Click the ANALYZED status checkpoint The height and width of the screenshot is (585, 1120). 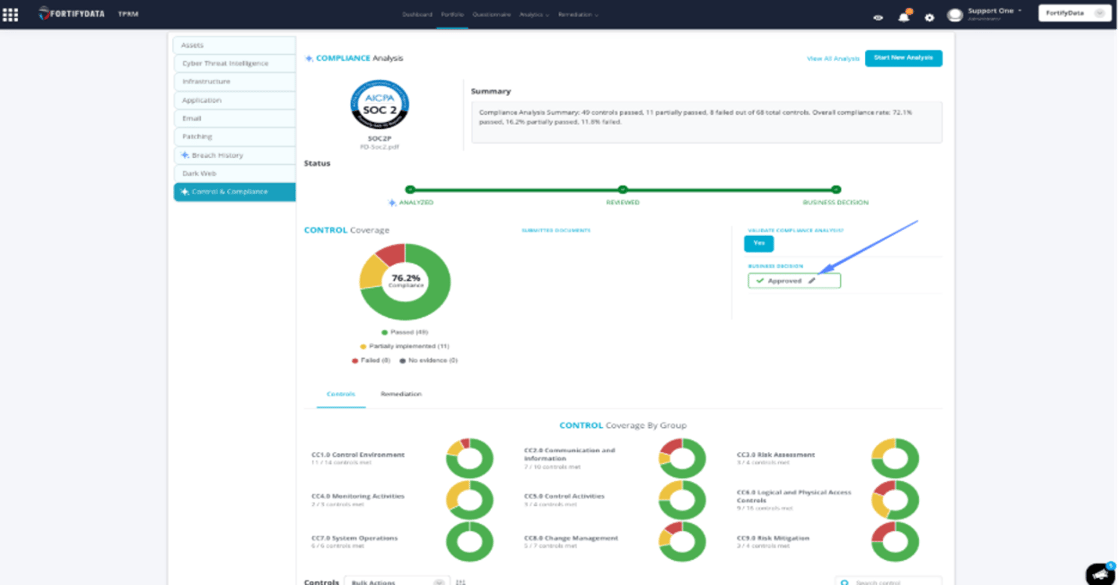(x=409, y=188)
